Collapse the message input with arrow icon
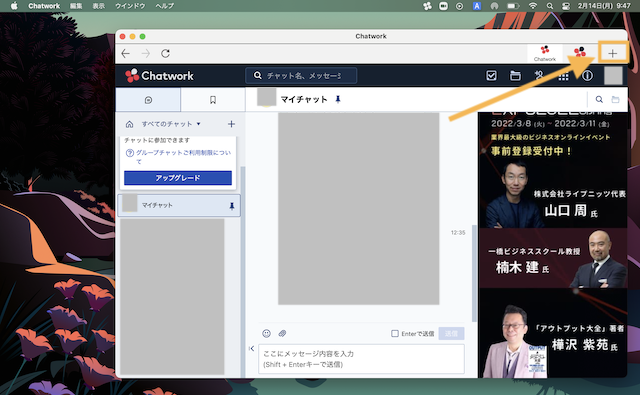Screen dimensions: 640x395 (x=251, y=348)
